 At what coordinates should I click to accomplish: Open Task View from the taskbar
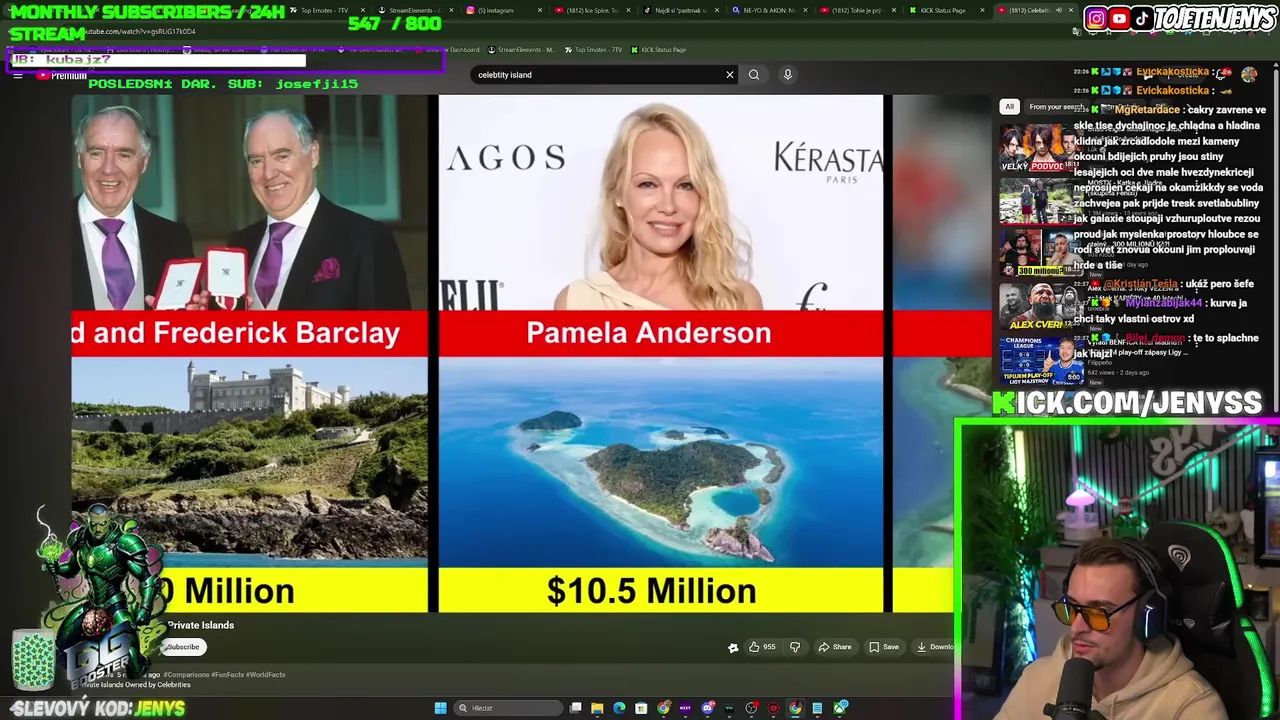pyautogui.click(x=576, y=708)
